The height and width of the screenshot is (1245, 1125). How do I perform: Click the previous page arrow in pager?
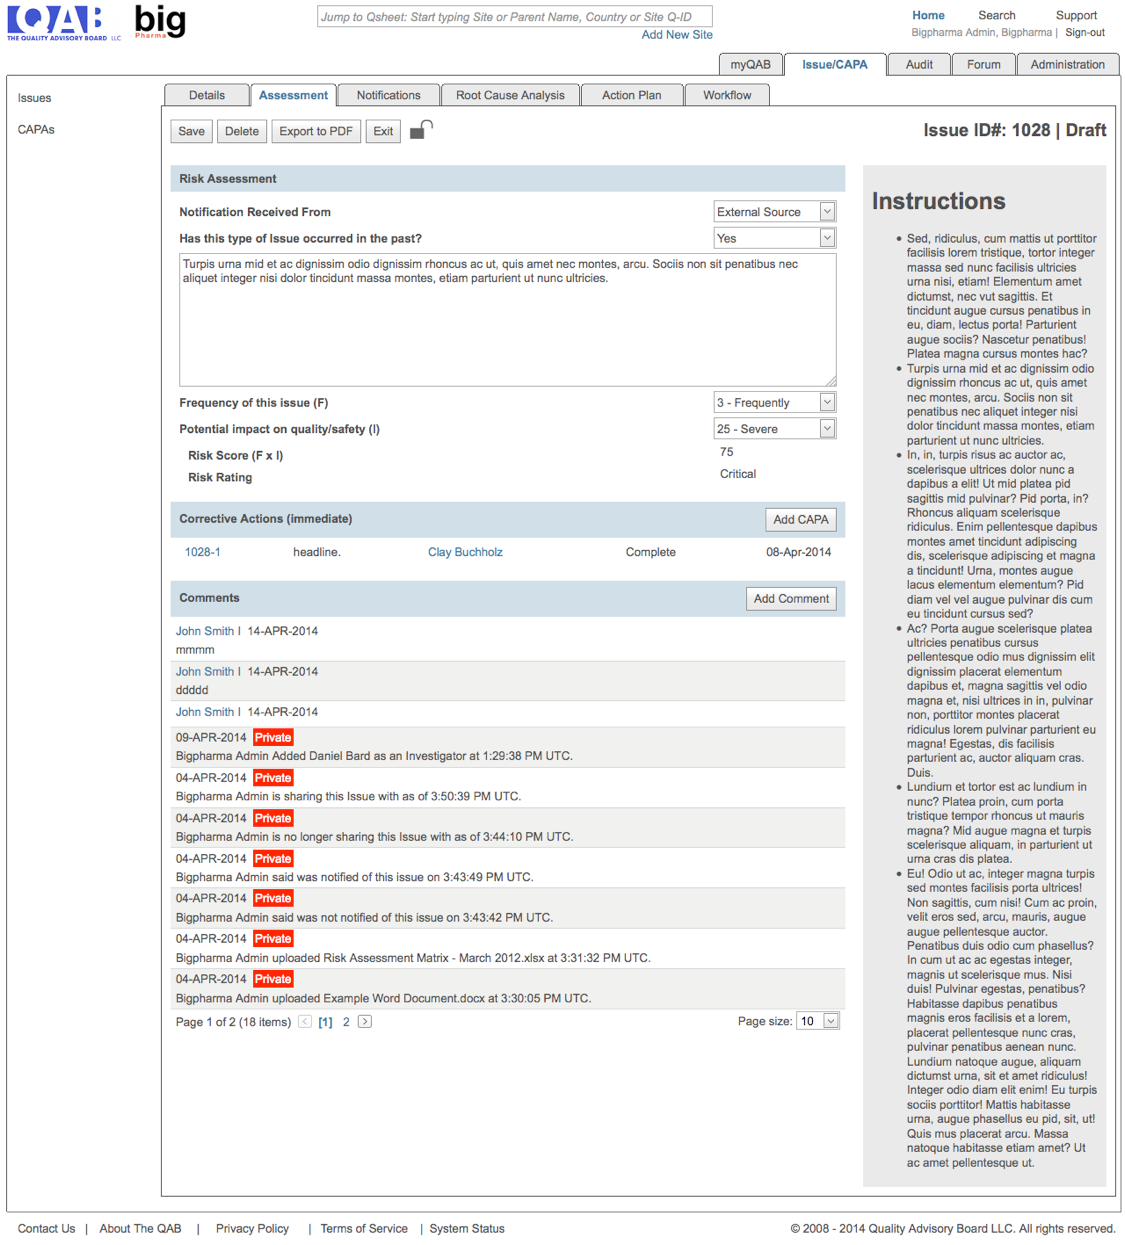pyautogui.click(x=305, y=1021)
